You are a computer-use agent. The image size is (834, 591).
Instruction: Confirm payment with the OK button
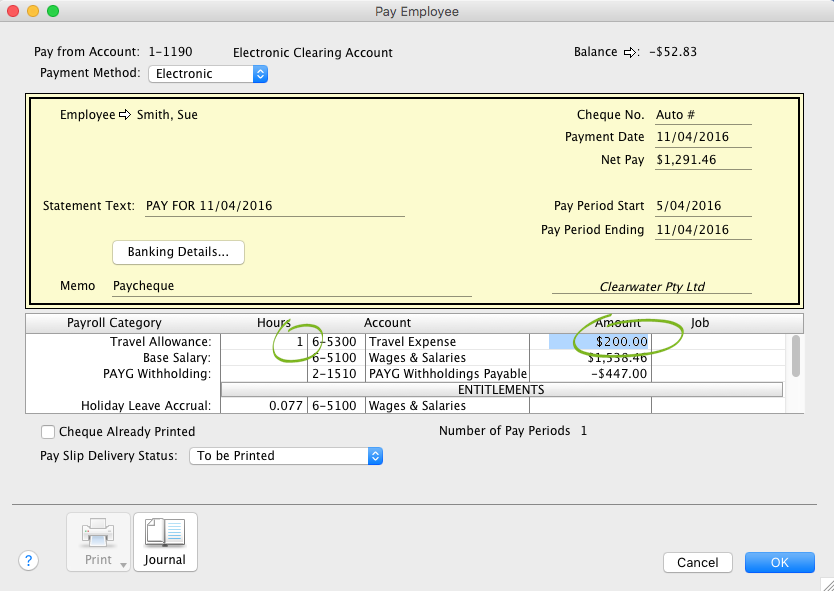(x=779, y=563)
